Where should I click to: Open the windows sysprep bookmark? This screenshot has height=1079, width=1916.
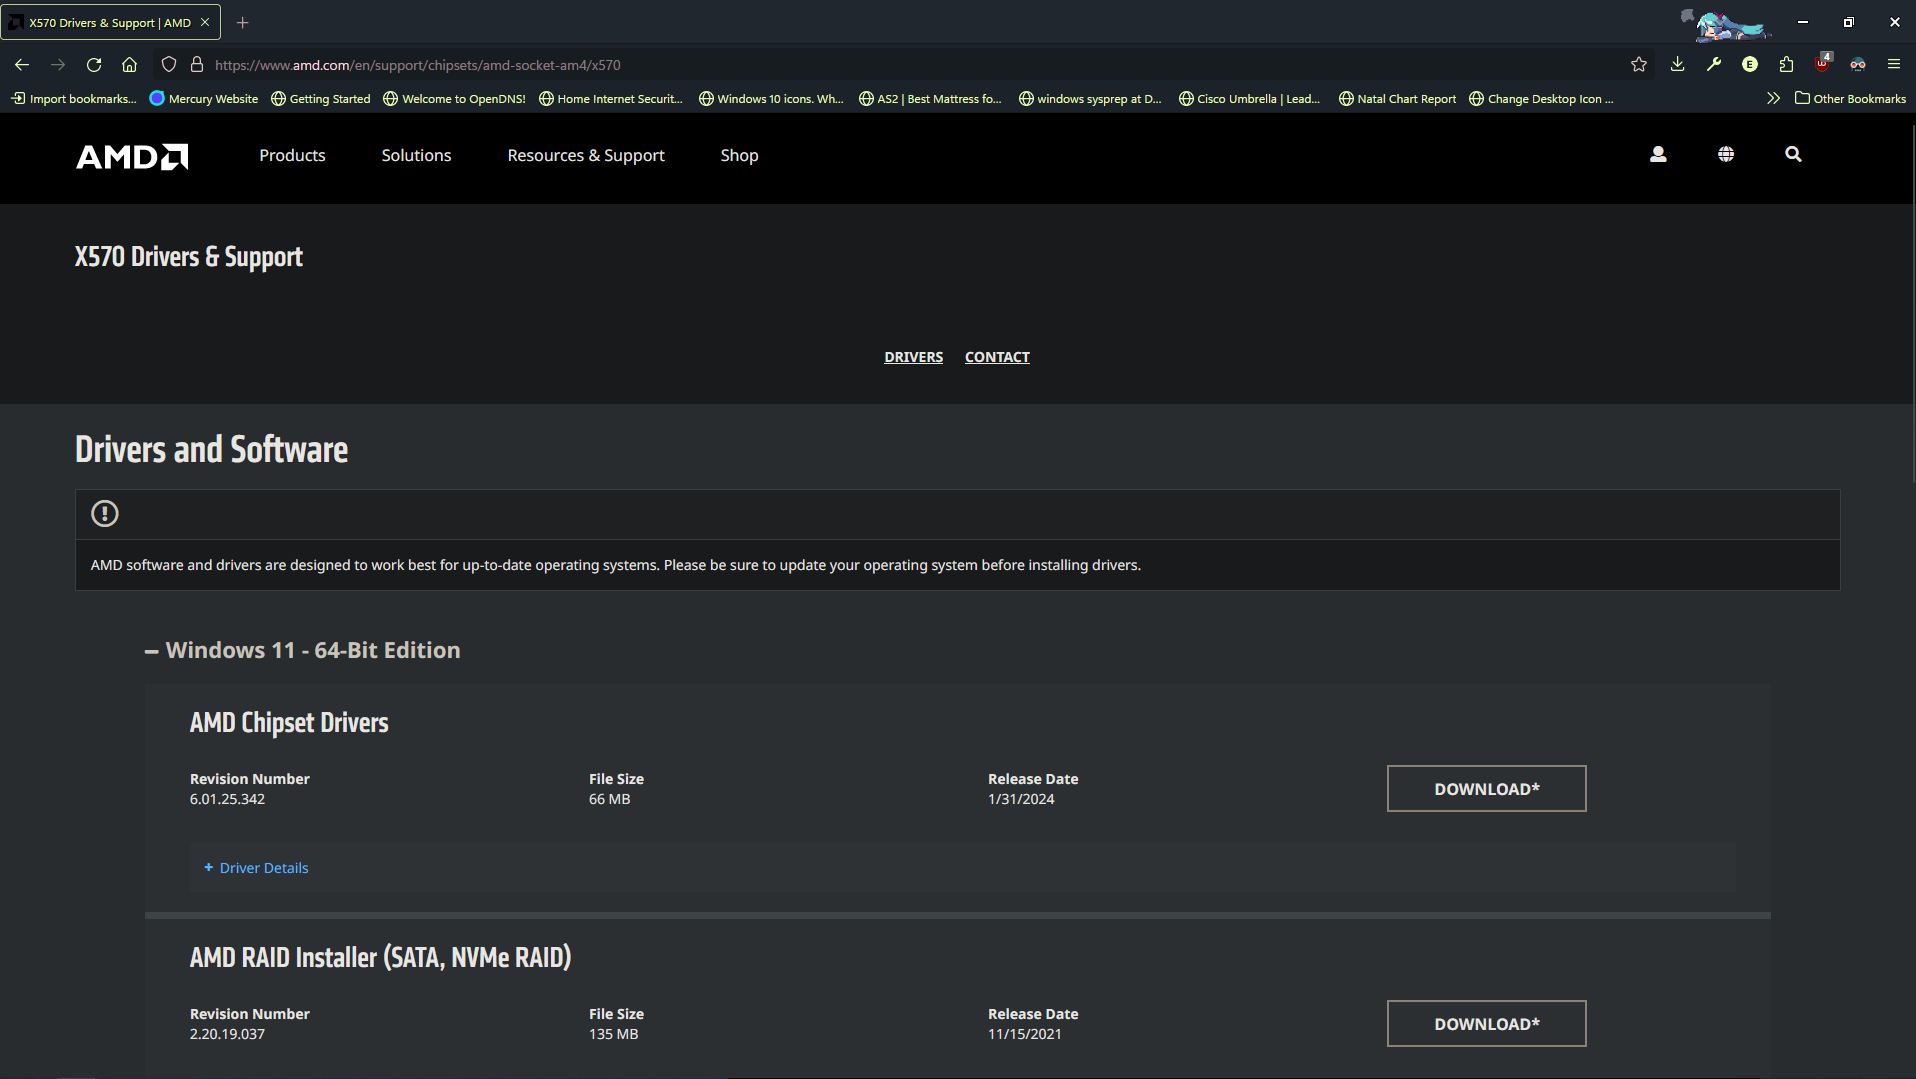(x=1090, y=99)
